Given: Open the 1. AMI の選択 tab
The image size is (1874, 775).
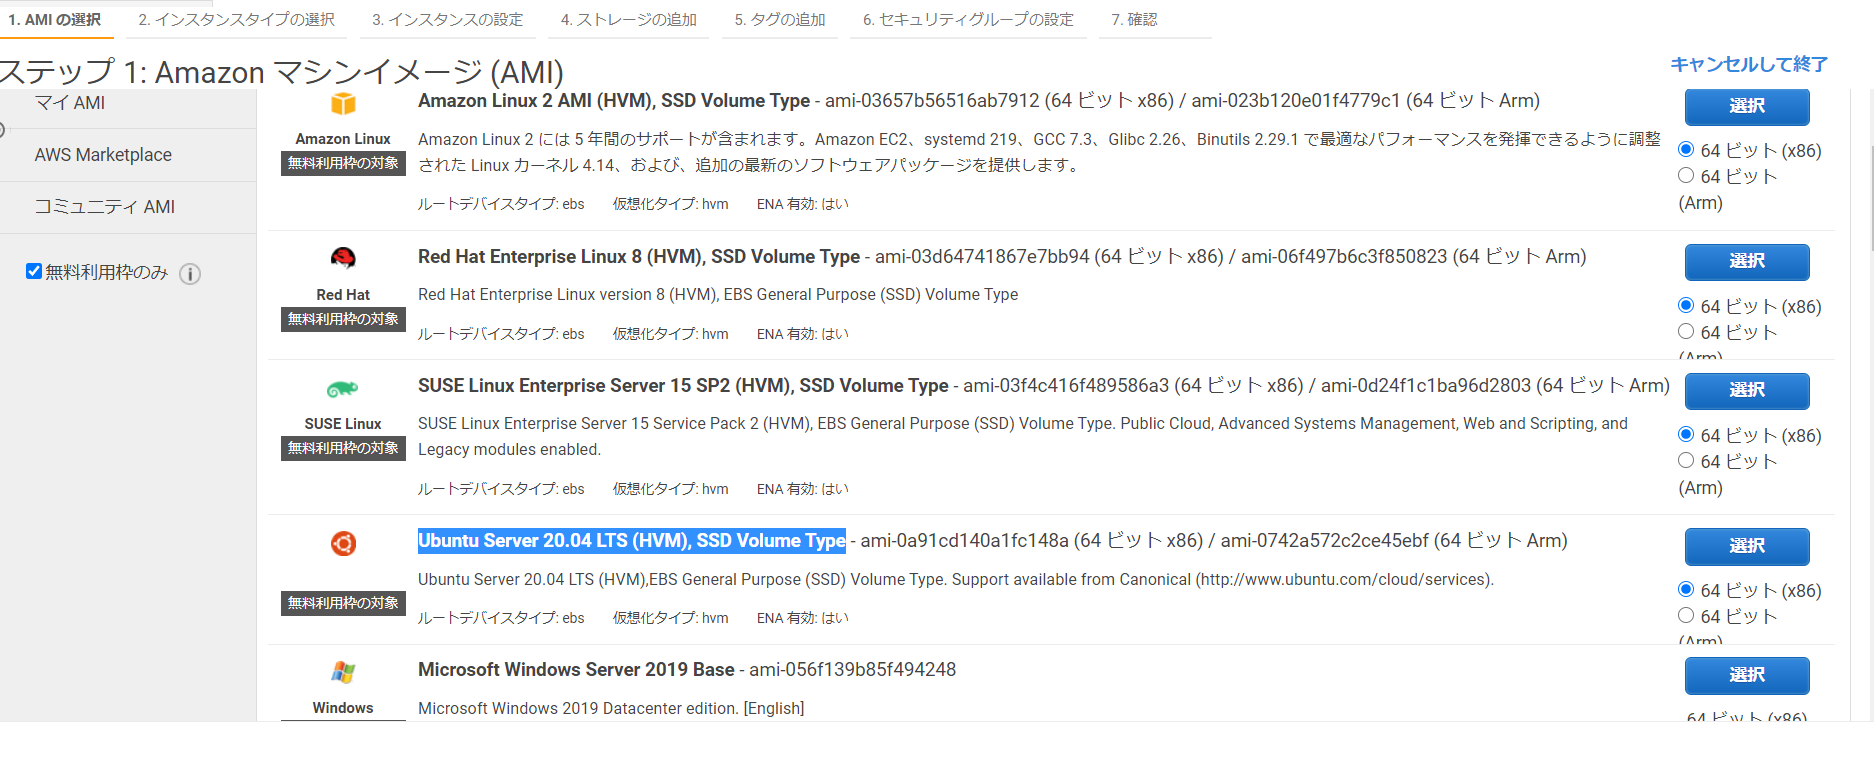Looking at the screenshot, I should click(x=55, y=20).
